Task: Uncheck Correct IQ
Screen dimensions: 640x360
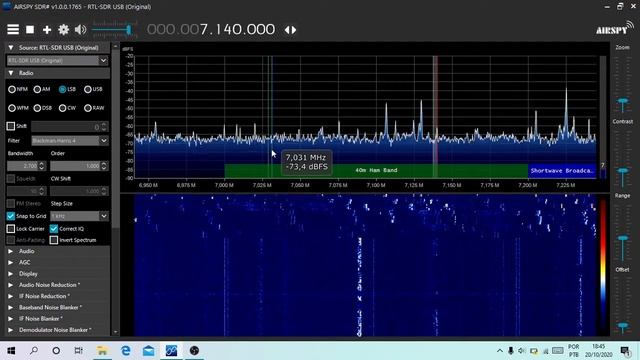Action: point(54,229)
